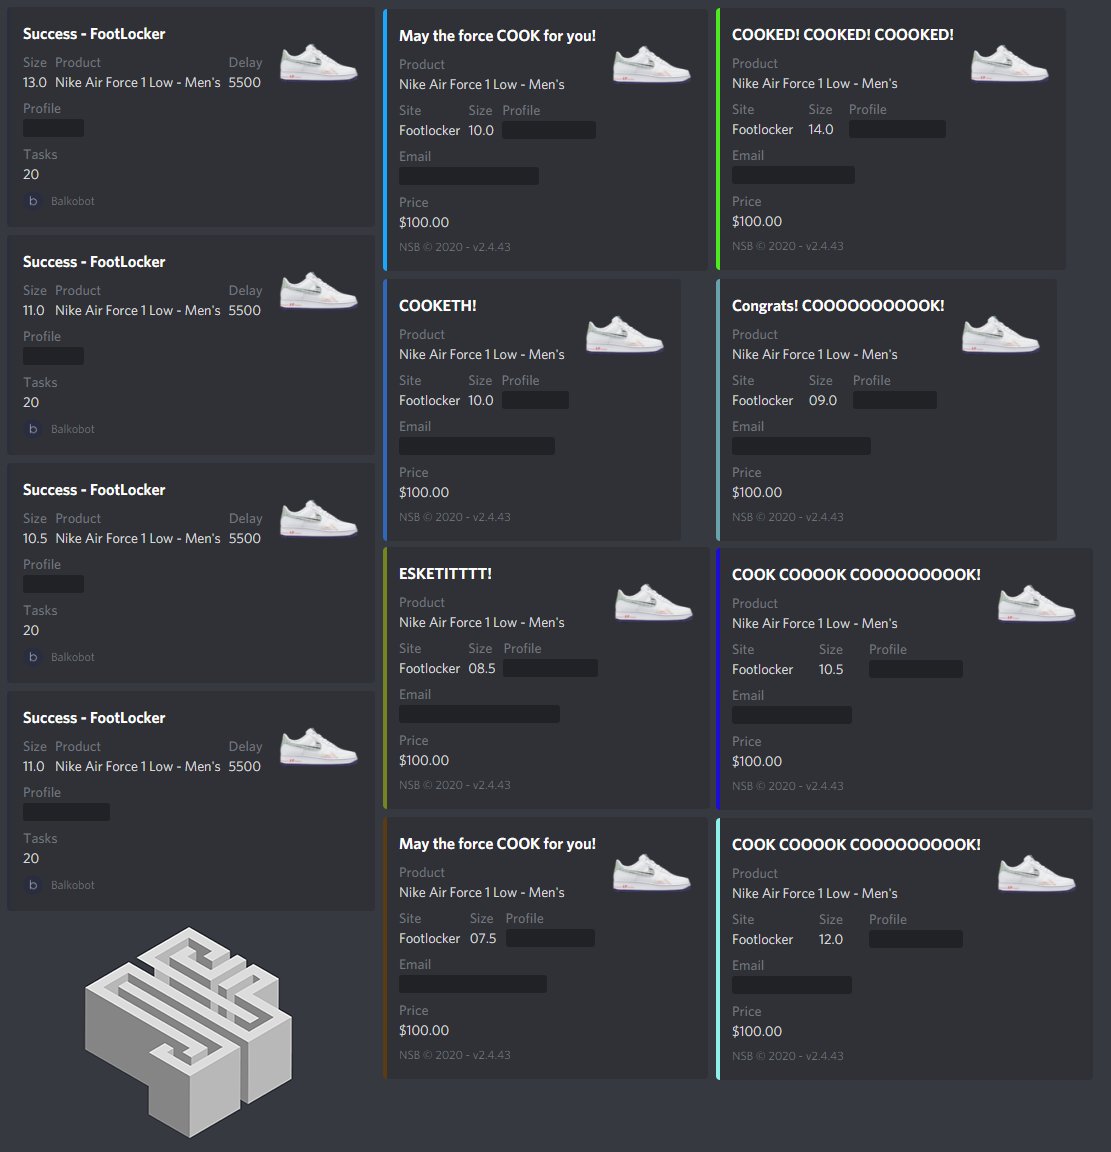1111x1152 pixels.
Task: Click Footlocker site value in COOKED! COOKED! card
Action: [763, 129]
